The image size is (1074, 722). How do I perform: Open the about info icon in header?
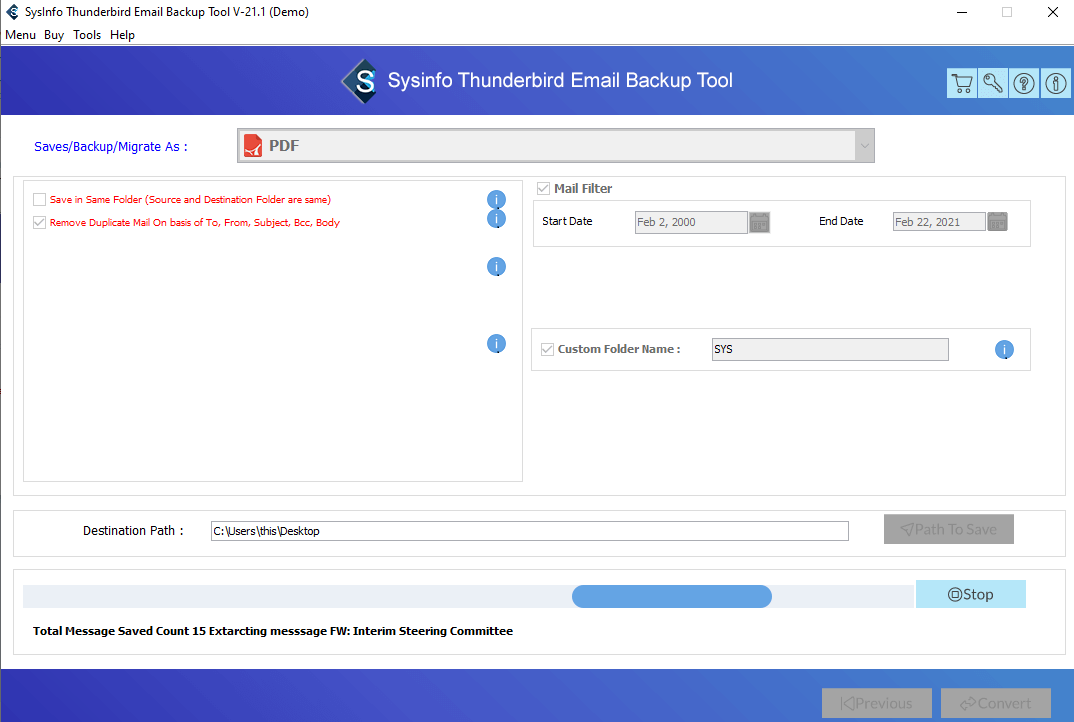[x=1056, y=84]
